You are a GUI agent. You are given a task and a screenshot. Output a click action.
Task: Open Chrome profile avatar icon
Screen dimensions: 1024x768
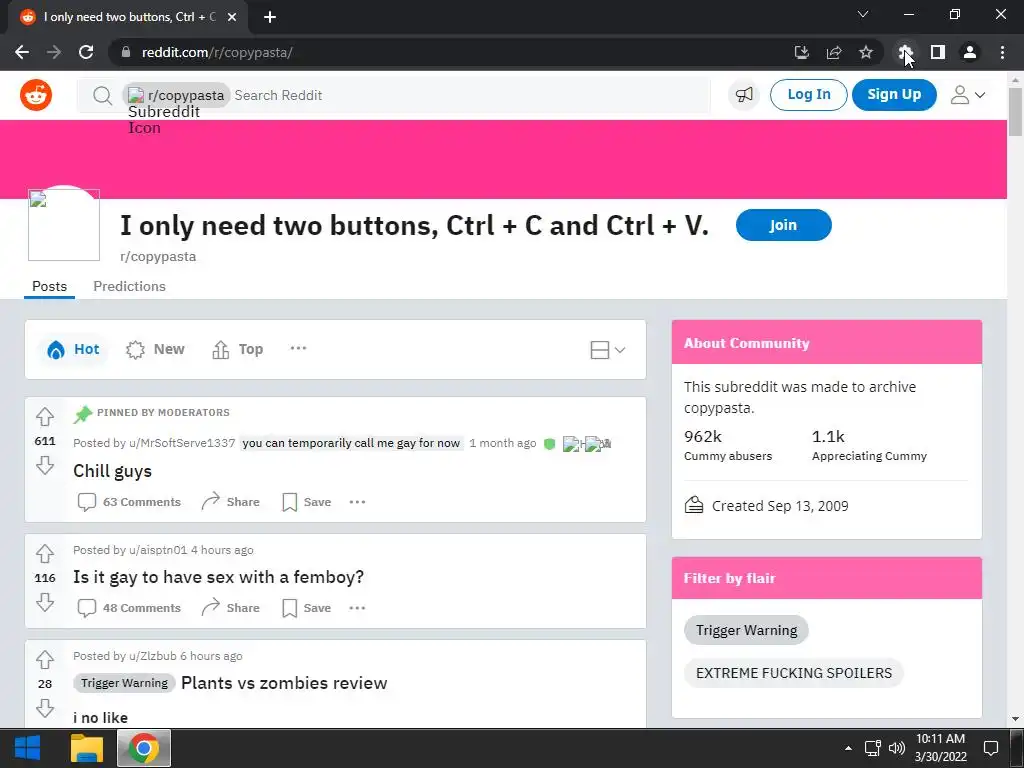pos(970,52)
